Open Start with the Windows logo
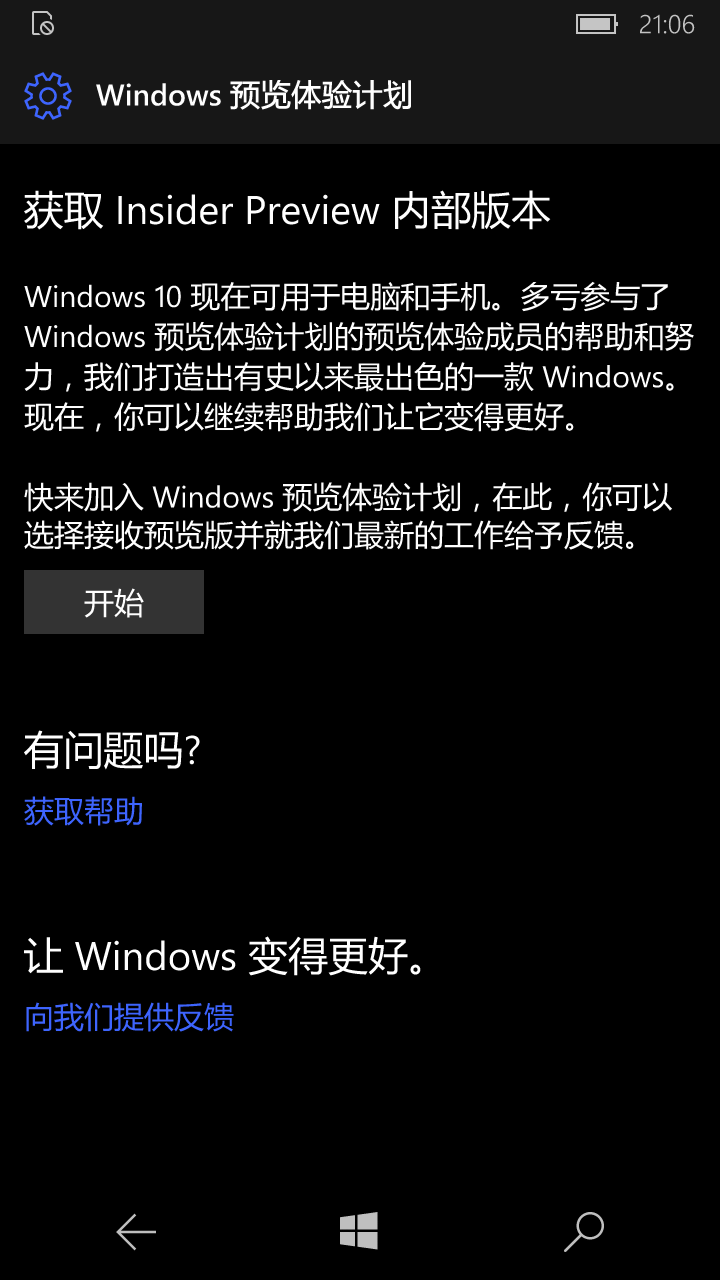The image size is (720, 1280). coord(359,1231)
